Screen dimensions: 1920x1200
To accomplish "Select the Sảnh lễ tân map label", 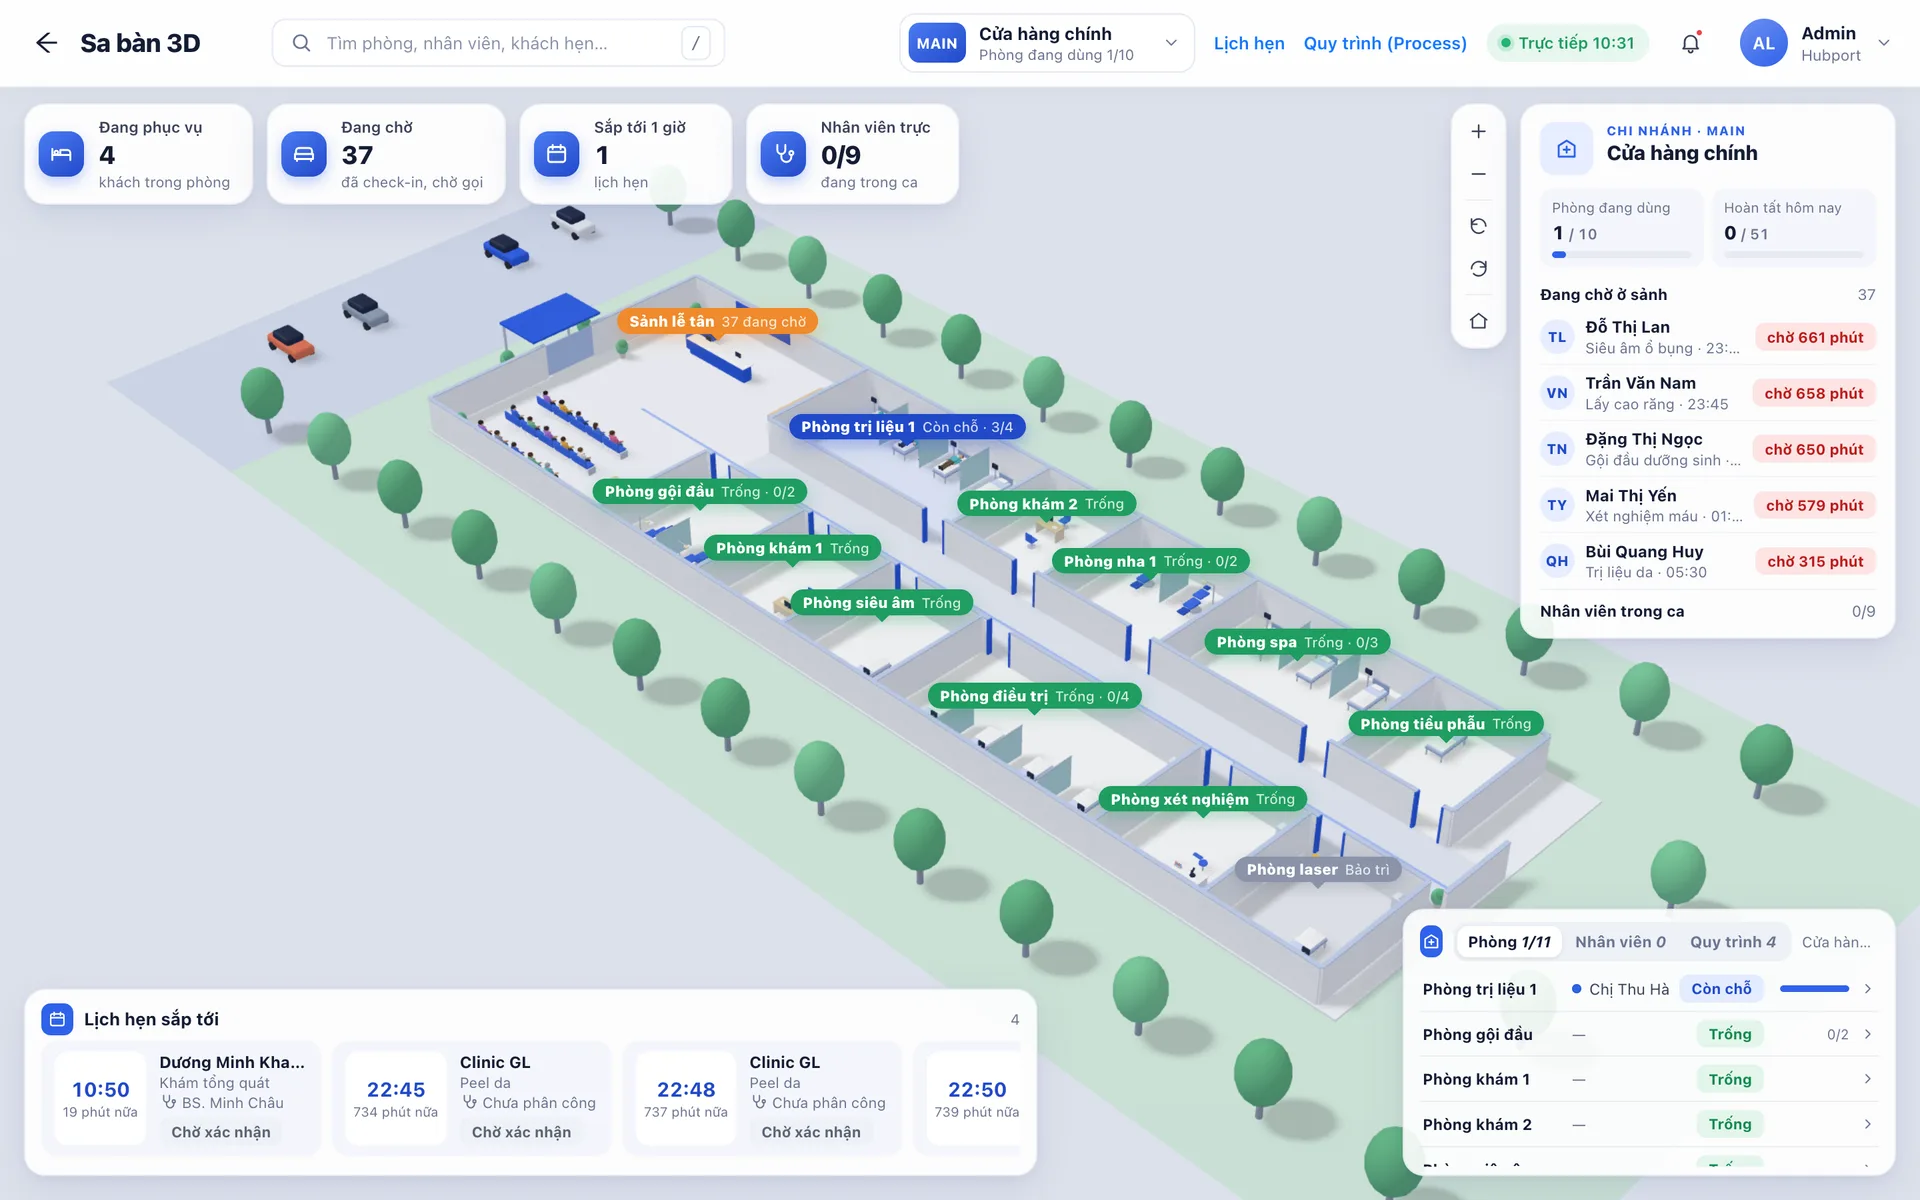I will pyautogui.click(x=717, y=322).
